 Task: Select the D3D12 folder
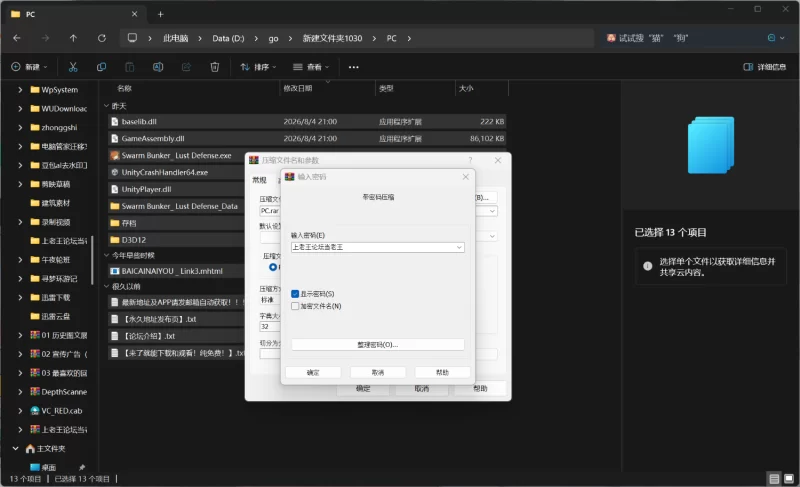click(x=176, y=240)
